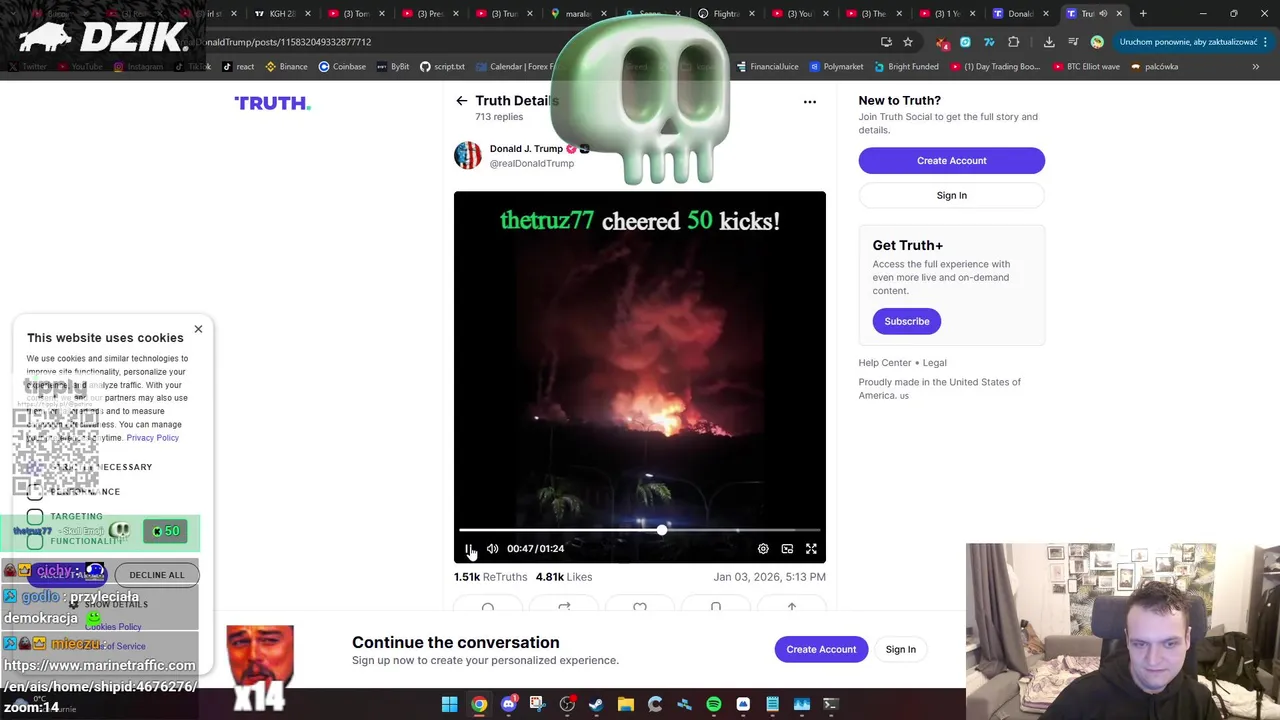
Task: Mute the video volume speaker icon
Action: tap(492, 548)
